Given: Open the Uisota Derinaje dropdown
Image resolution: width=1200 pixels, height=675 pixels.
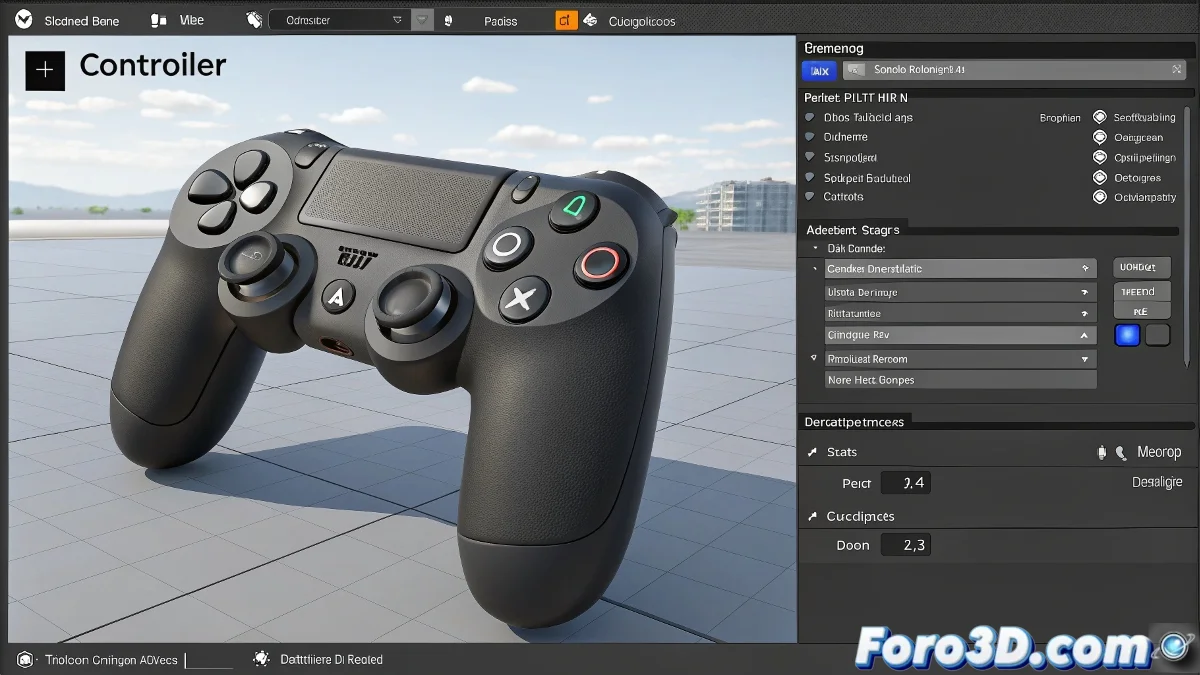Looking at the screenshot, I should (x=960, y=292).
